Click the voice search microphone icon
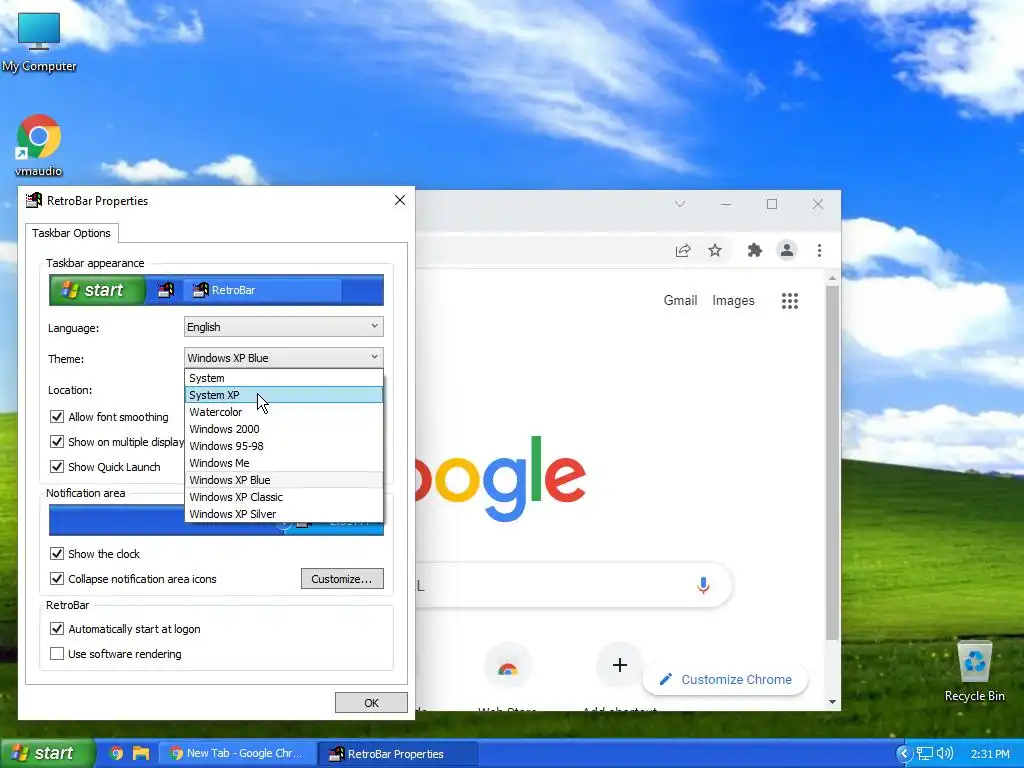The width and height of the screenshot is (1024, 768). pyautogui.click(x=703, y=584)
